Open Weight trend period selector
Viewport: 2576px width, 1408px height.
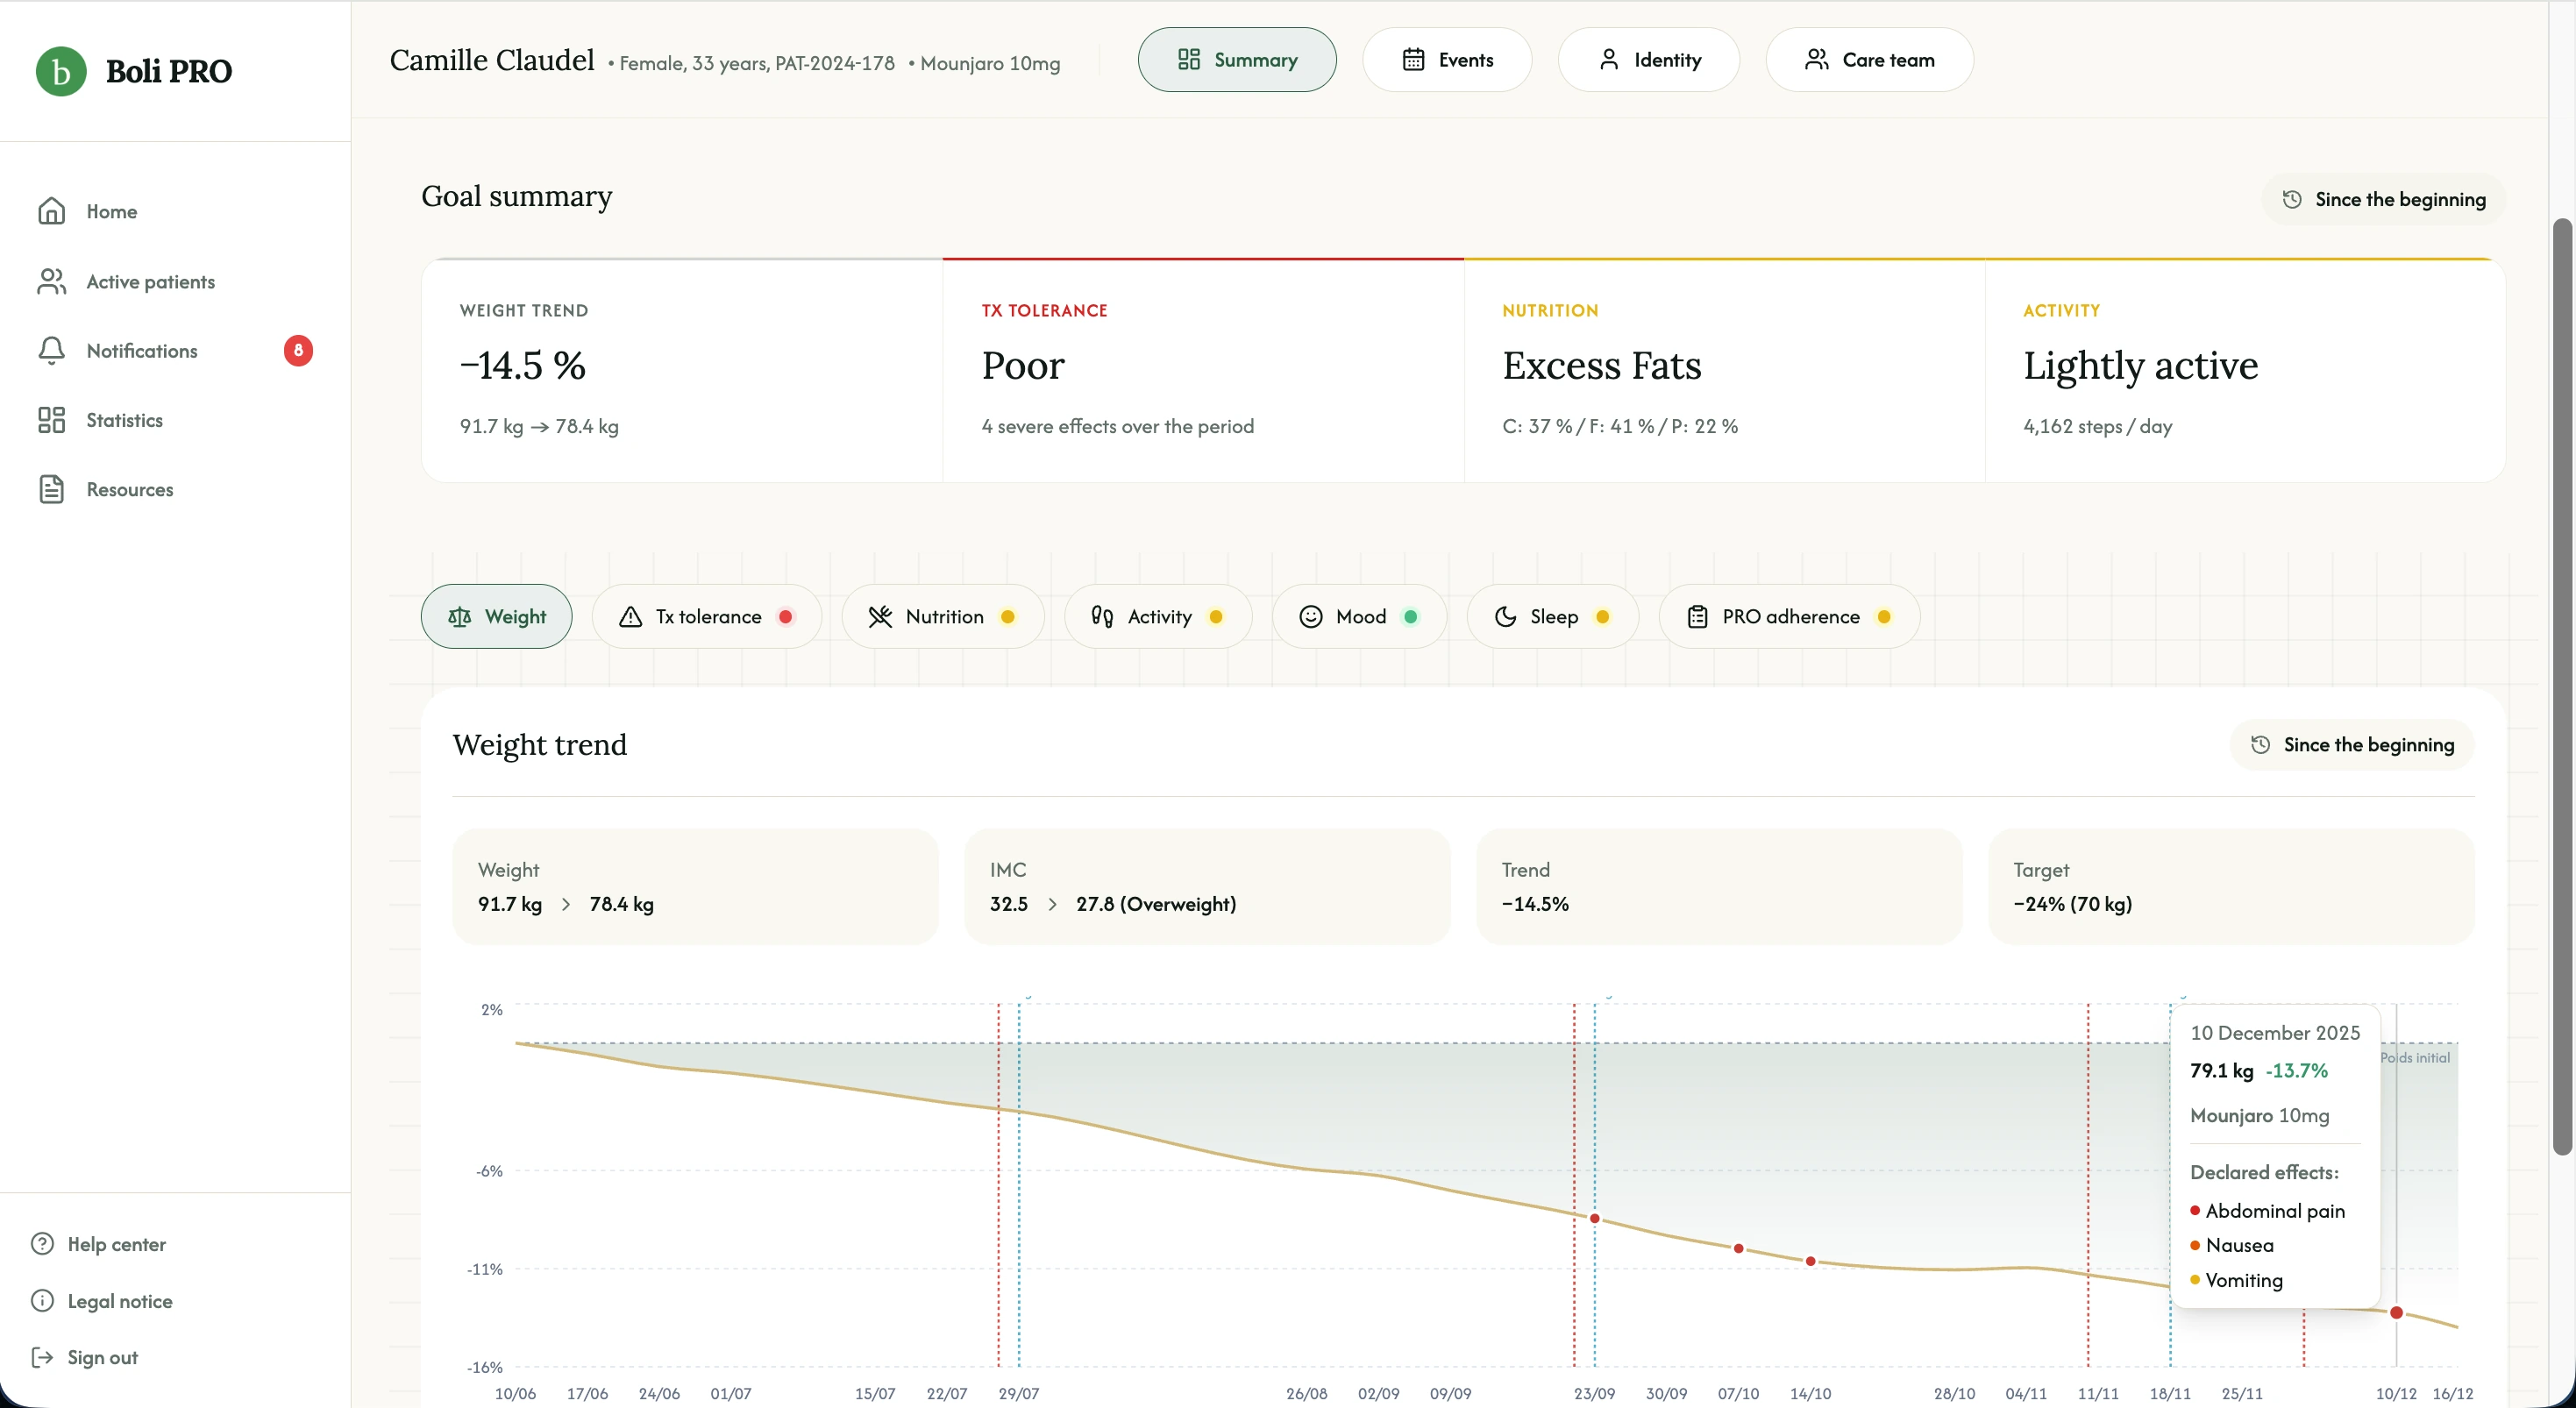coord(2352,745)
